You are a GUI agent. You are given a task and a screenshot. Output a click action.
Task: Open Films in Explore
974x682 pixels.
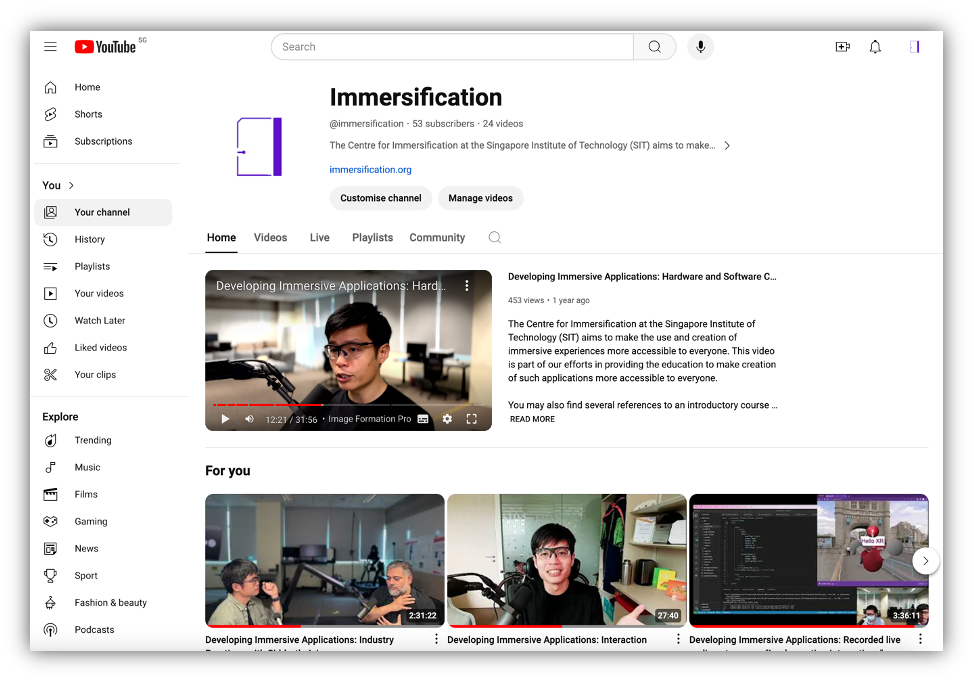coord(103,494)
